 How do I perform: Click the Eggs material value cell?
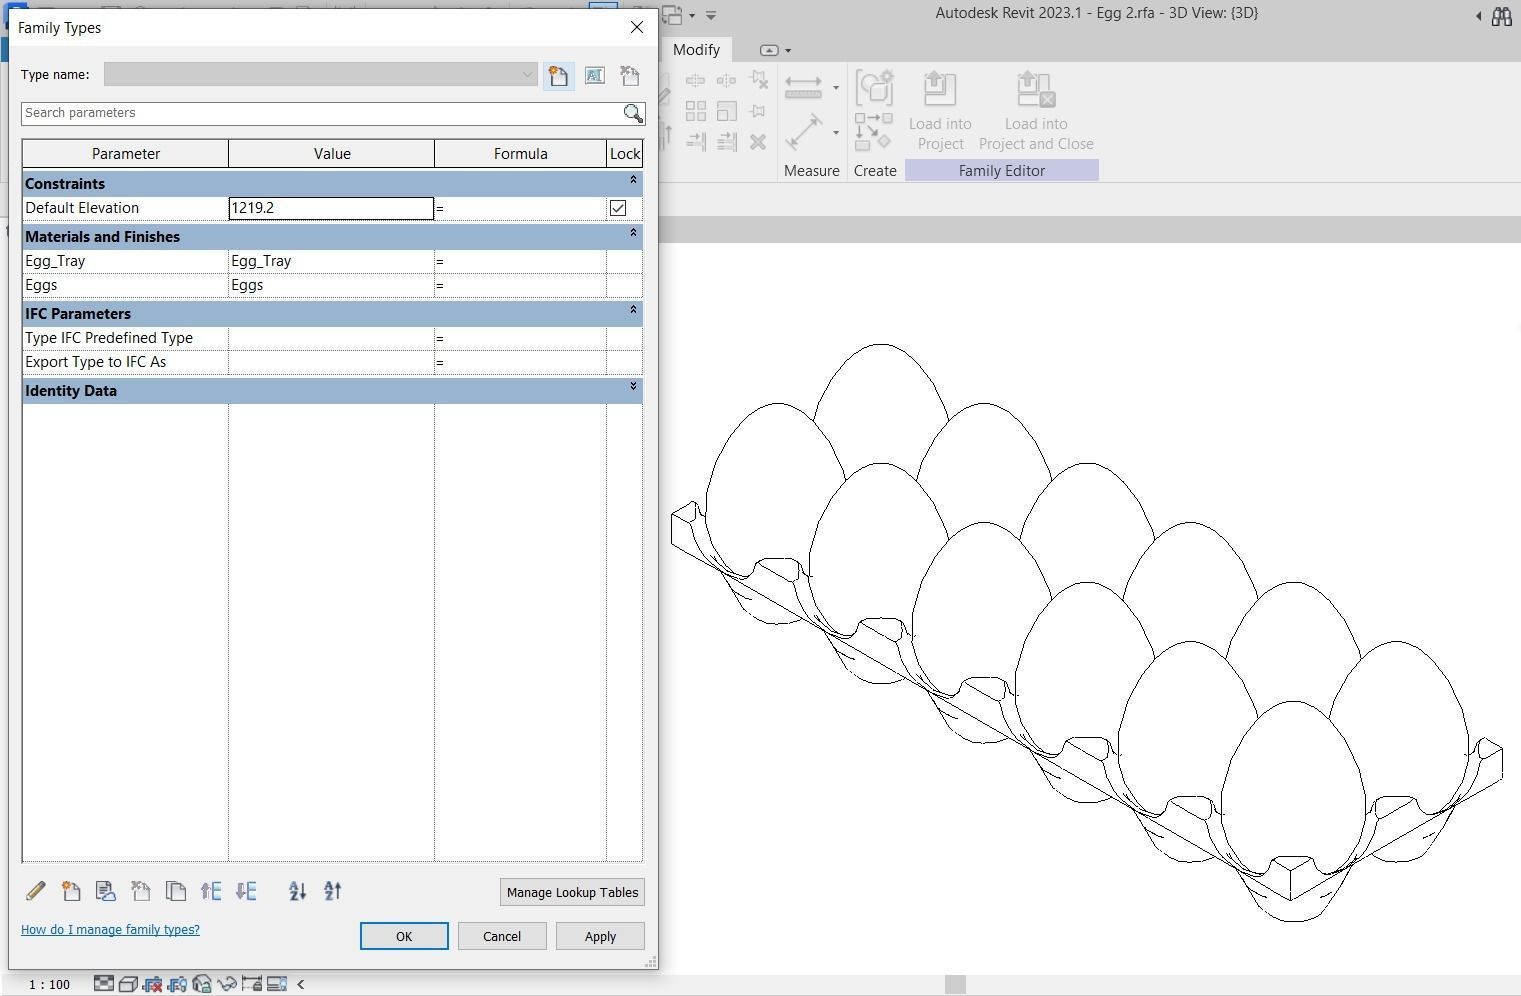(x=331, y=285)
